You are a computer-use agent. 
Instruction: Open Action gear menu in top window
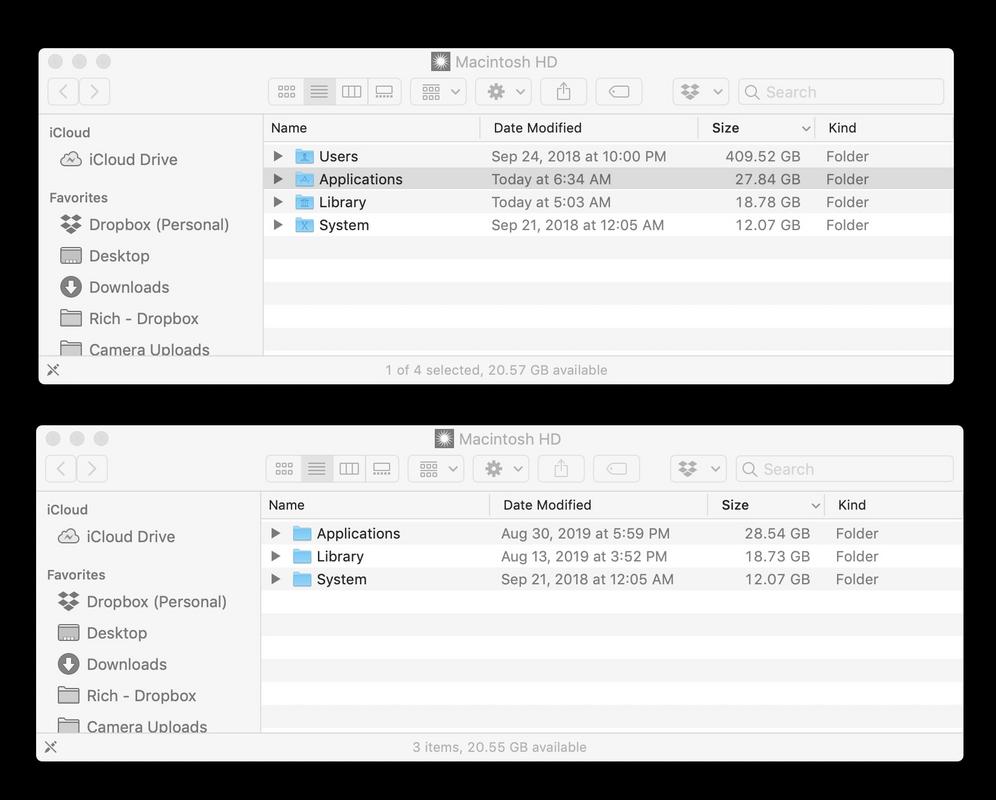click(x=503, y=92)
